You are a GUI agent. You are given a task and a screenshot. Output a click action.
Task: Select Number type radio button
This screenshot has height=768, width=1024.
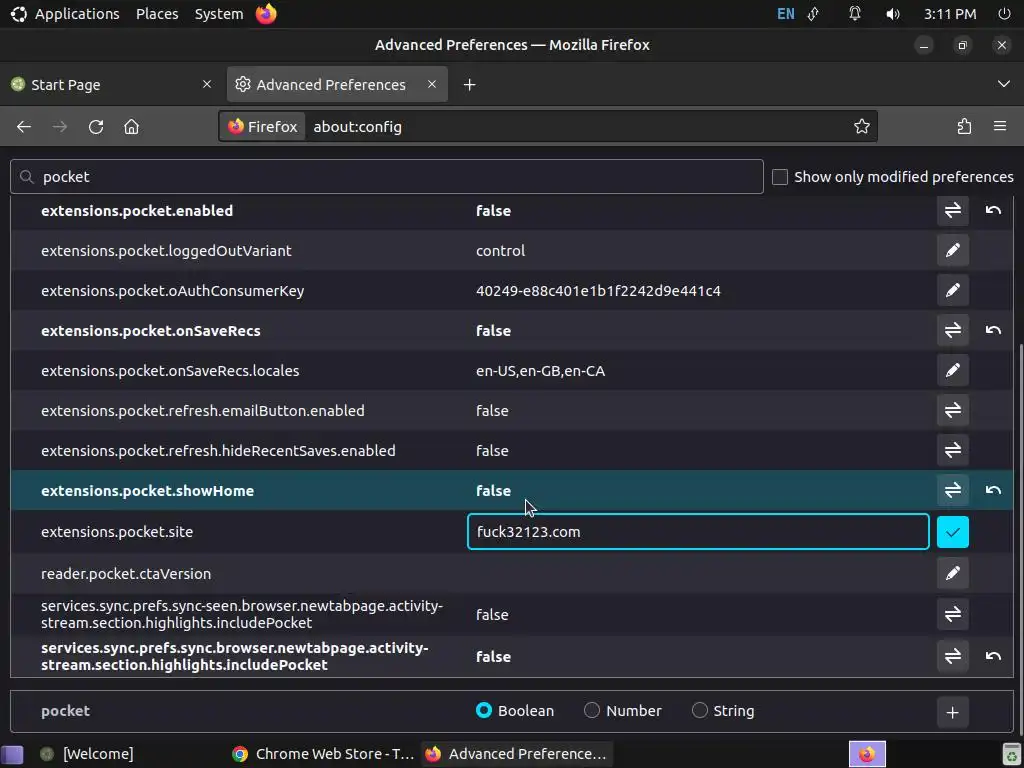(x=592, y=711)
